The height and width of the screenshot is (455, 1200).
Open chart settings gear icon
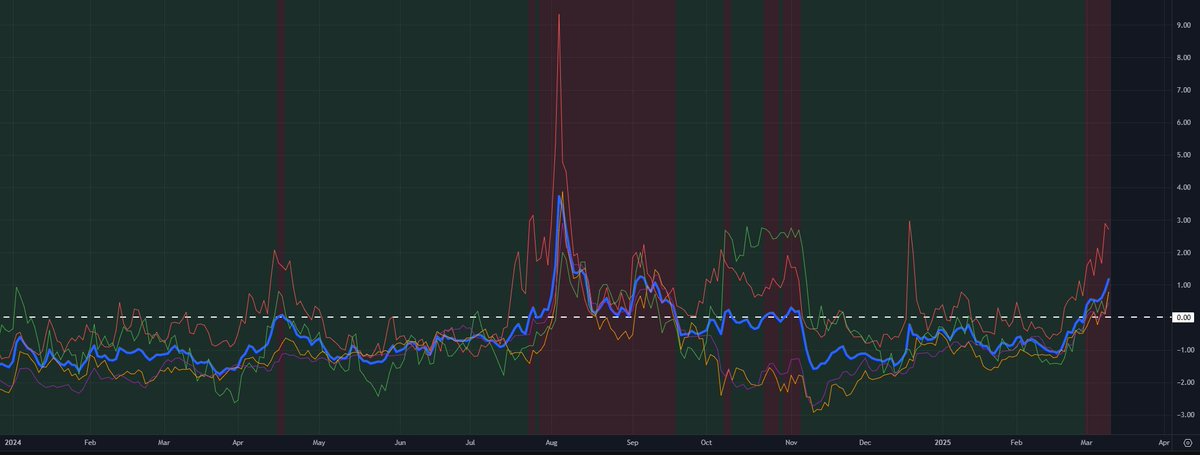coord(1186,440)
